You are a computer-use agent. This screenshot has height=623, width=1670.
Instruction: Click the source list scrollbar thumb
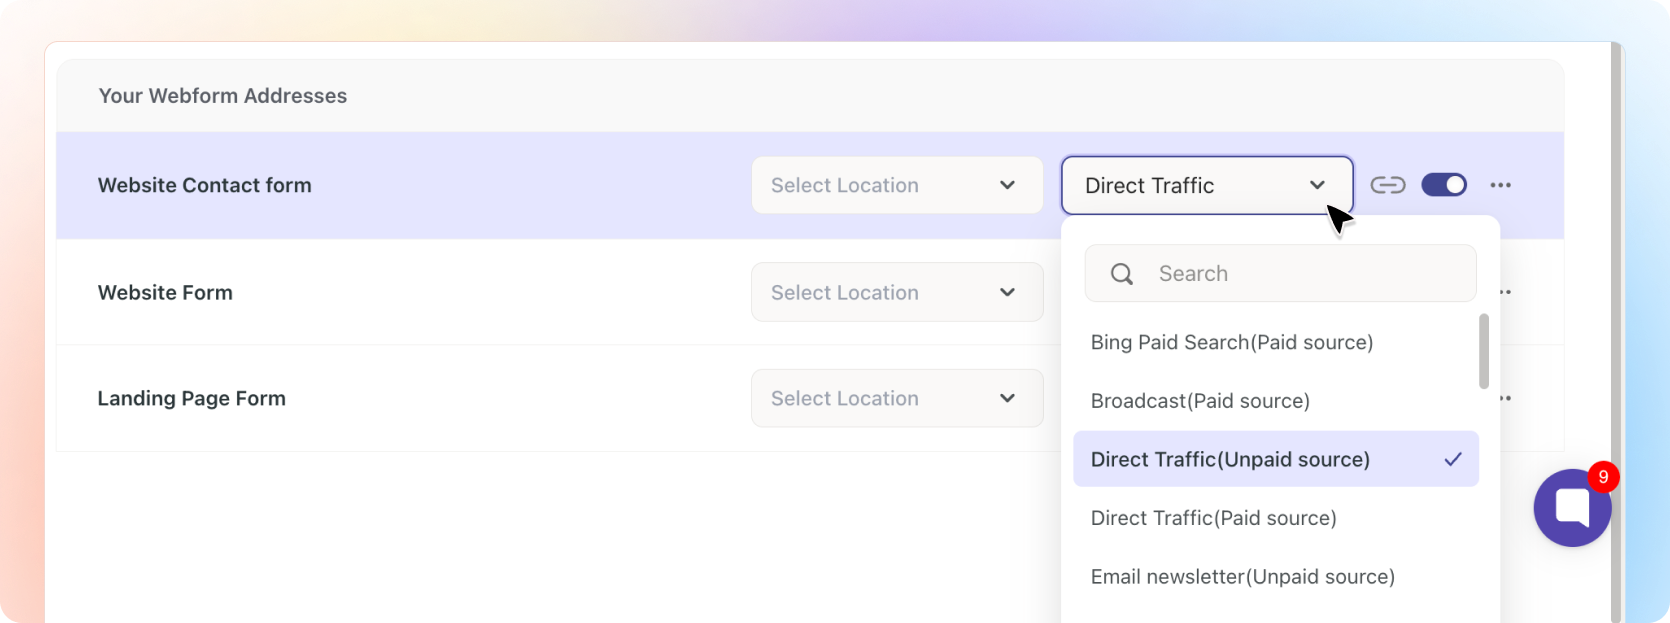(1484, 351)
